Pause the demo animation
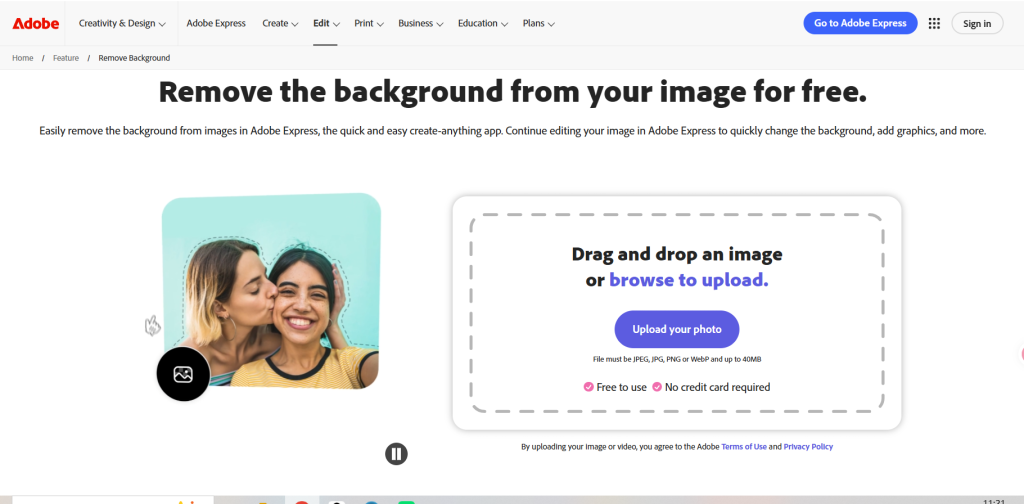Image resolution: width=1024 pixels, height=504 pixels. click(397, 454)
